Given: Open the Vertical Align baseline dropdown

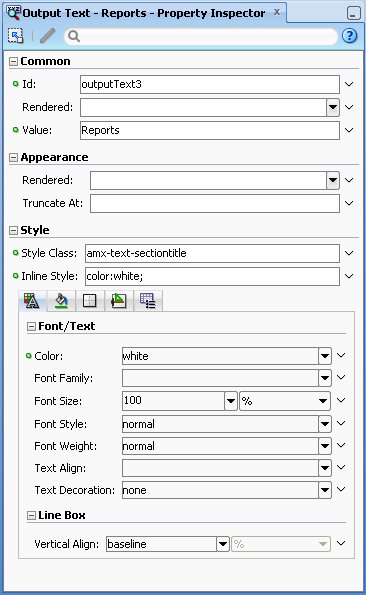Looking at the screenshot, I should [x=223, y=544].
